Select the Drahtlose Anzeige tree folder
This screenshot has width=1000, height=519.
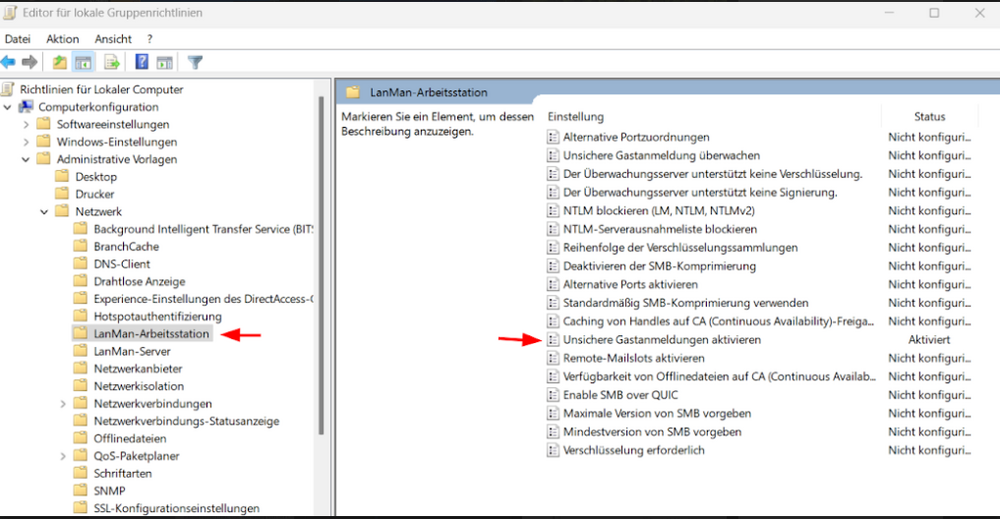(140, 281)
